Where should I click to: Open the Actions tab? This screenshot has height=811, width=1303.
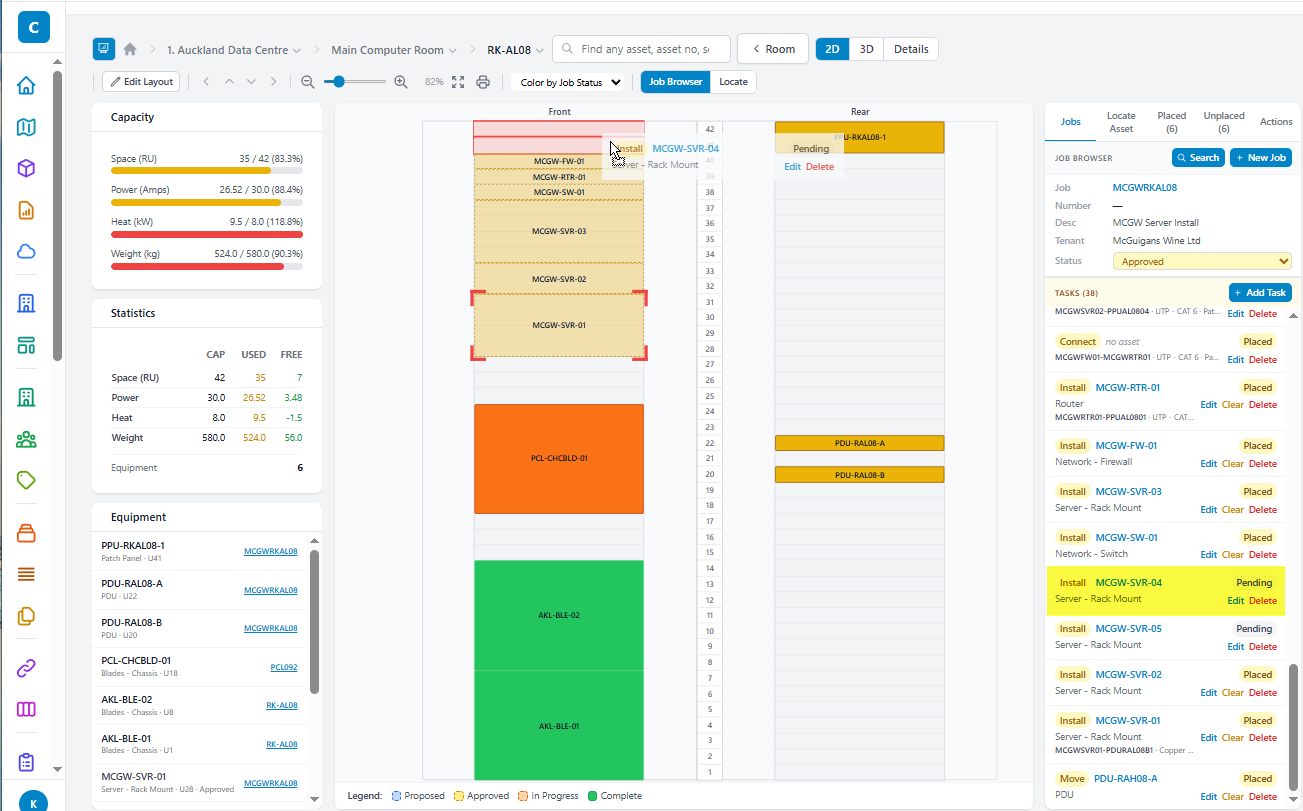[x=1275, y=122]
